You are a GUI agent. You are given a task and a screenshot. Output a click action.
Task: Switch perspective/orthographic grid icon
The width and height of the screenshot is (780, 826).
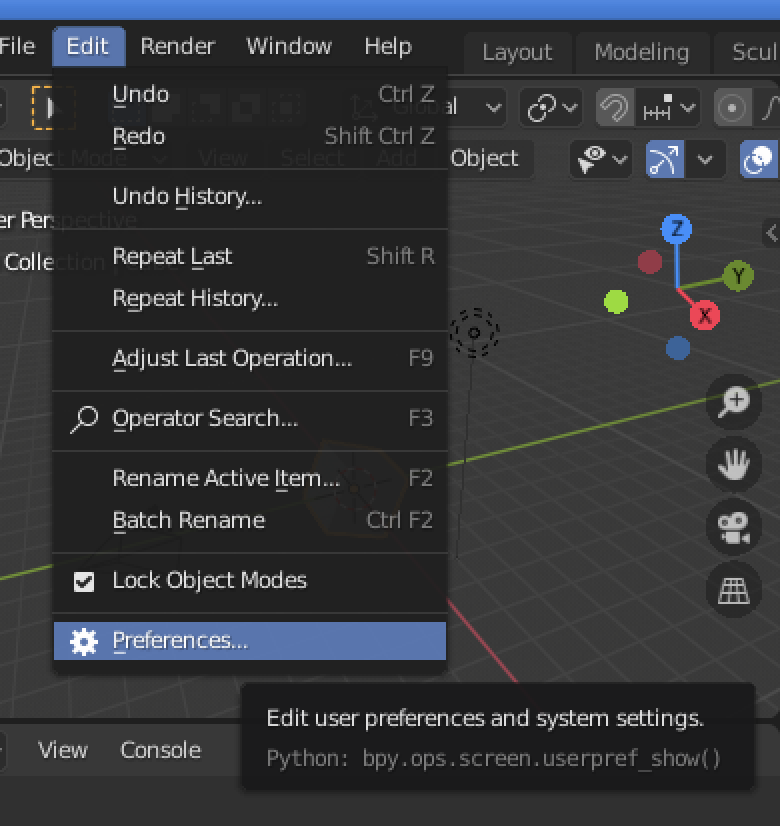point(733,589)
